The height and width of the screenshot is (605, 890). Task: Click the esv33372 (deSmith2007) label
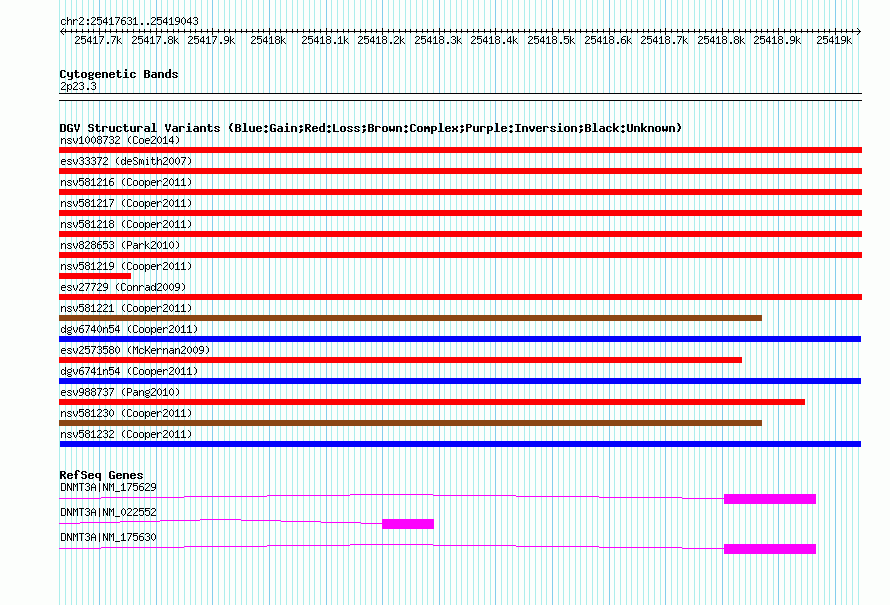pyautogui.click(x=126, y=161)
